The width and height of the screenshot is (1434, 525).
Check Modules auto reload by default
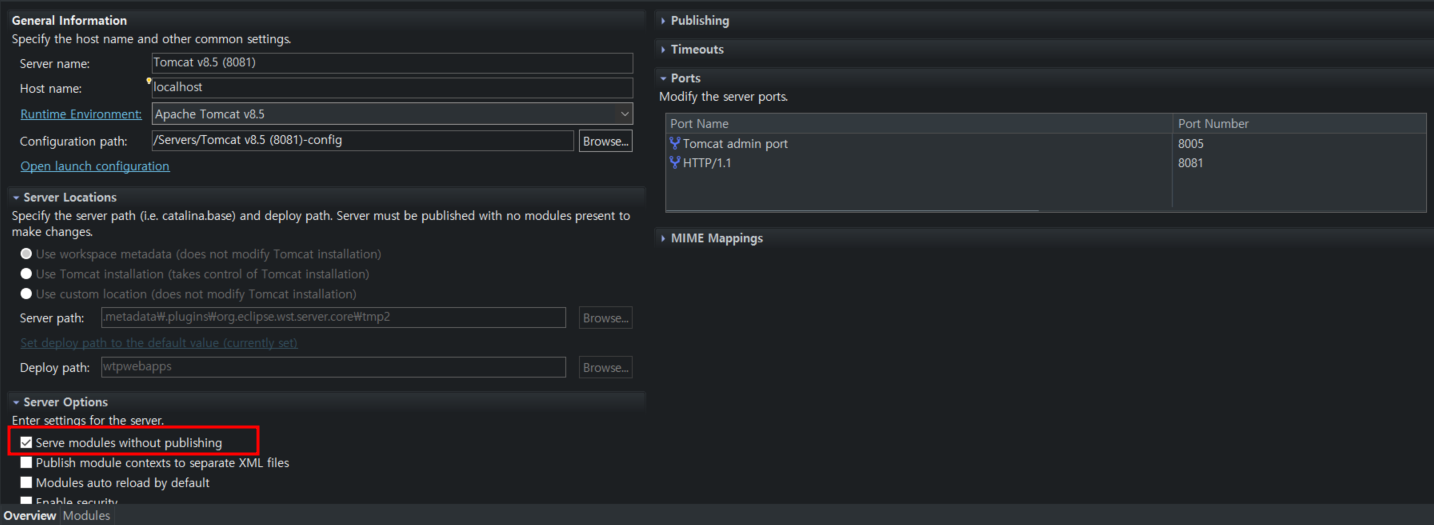point(27,483)
